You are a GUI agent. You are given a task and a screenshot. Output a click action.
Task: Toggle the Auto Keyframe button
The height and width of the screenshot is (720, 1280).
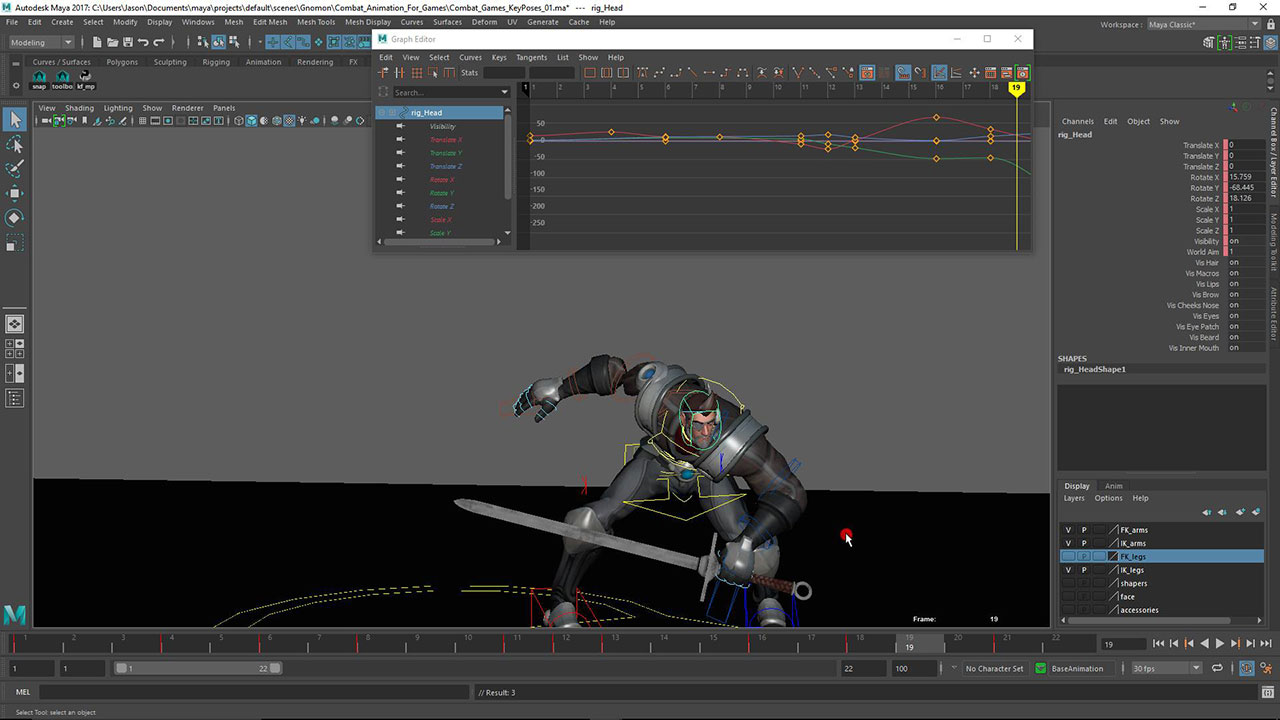tap(1247, 668)
